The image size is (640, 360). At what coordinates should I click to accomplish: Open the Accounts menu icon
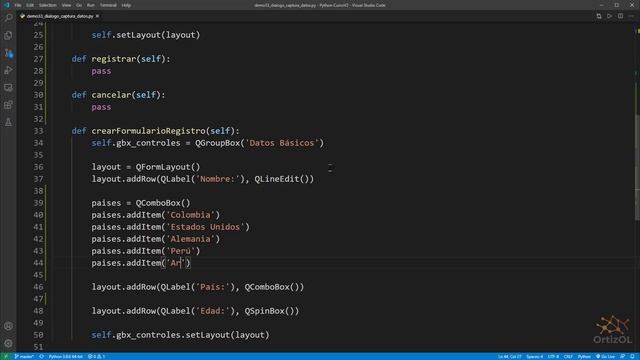pyautogui.click(x=8, y=326)
